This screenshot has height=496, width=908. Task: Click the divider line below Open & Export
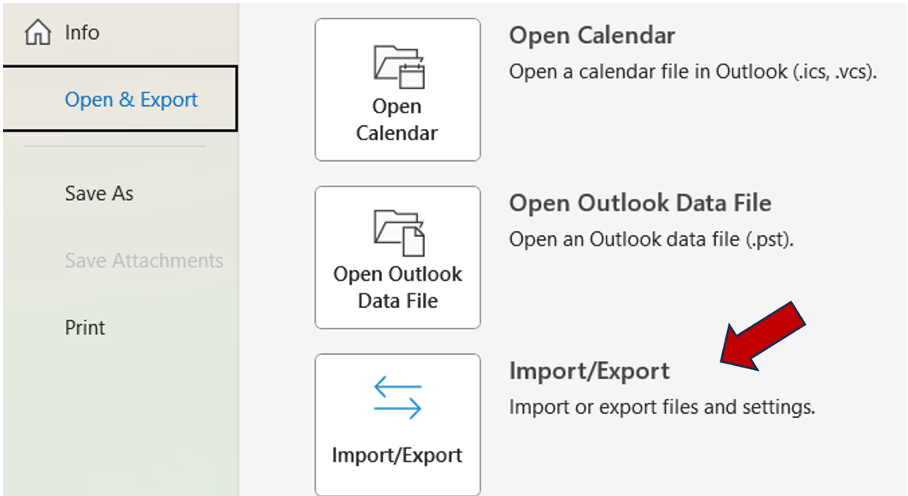[115, 147]
